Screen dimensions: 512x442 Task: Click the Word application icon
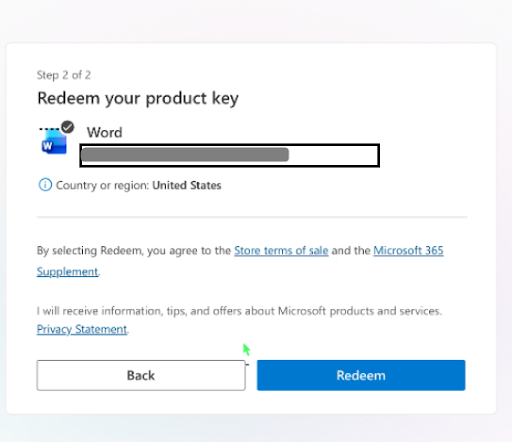(54, 142)
